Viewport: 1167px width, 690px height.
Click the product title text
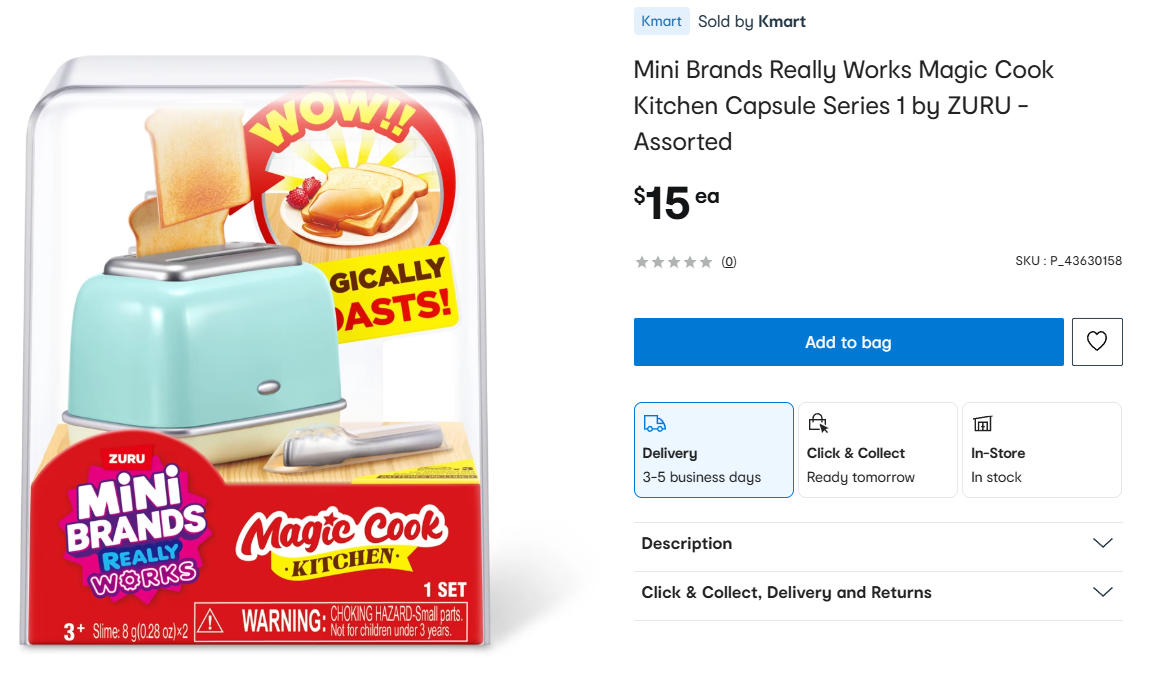843,106
